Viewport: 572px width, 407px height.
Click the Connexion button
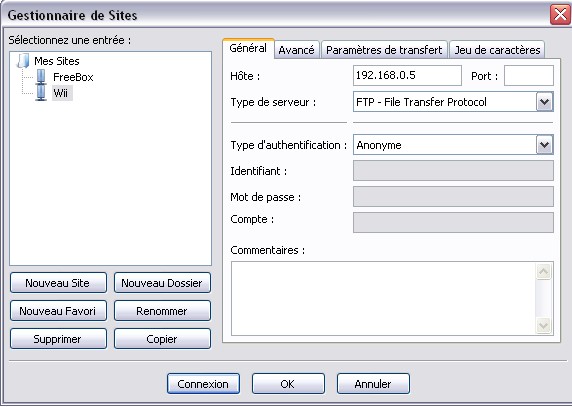(203, 384)
